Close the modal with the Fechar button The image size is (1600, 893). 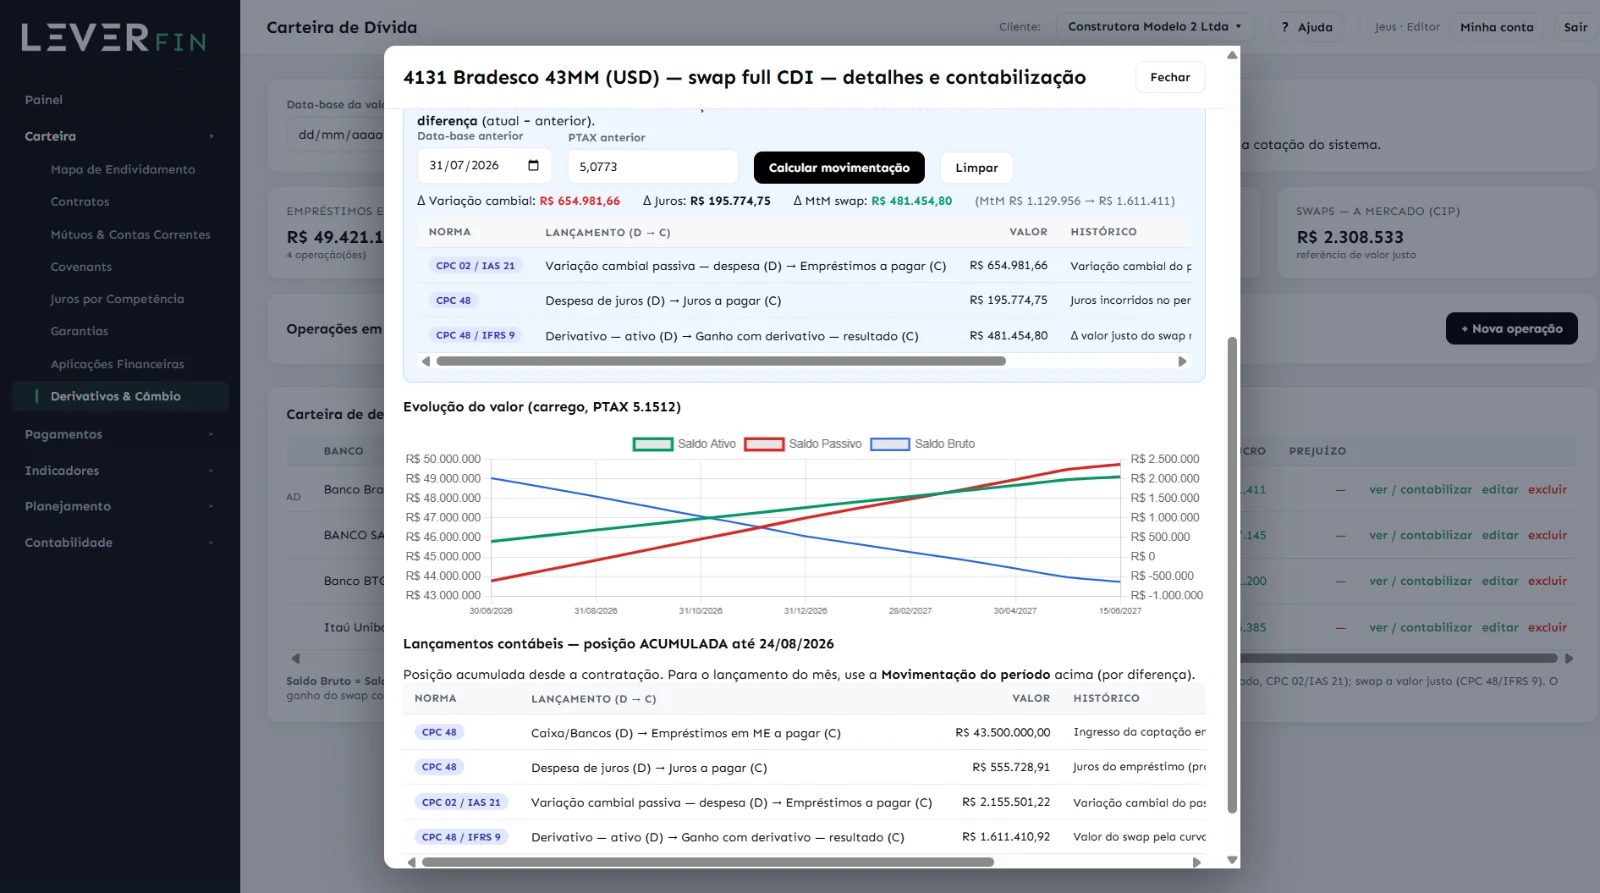[x=1170, y=77]
